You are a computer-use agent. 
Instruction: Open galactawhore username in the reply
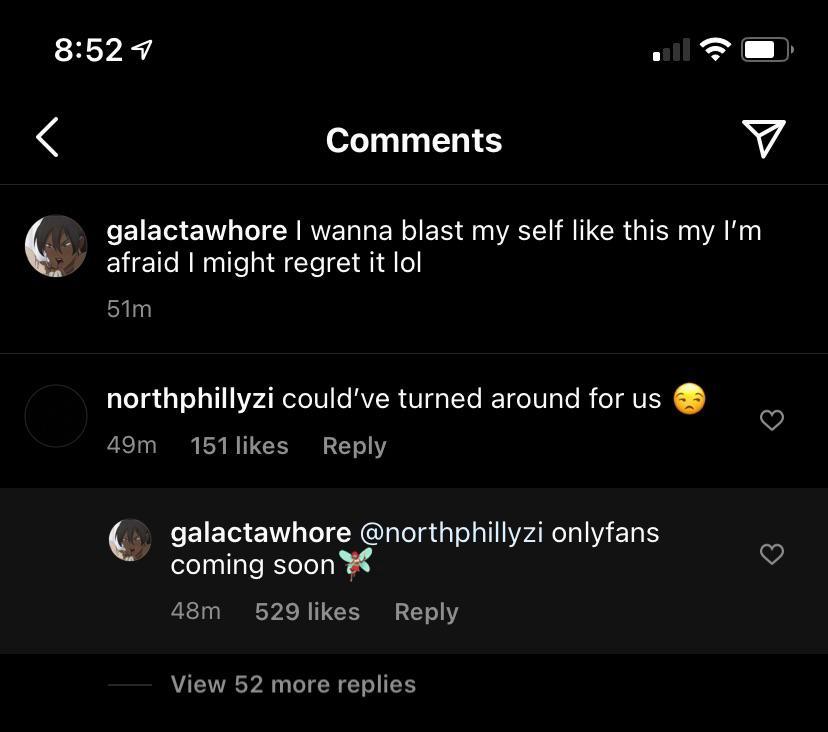click(x=260, y=532)
